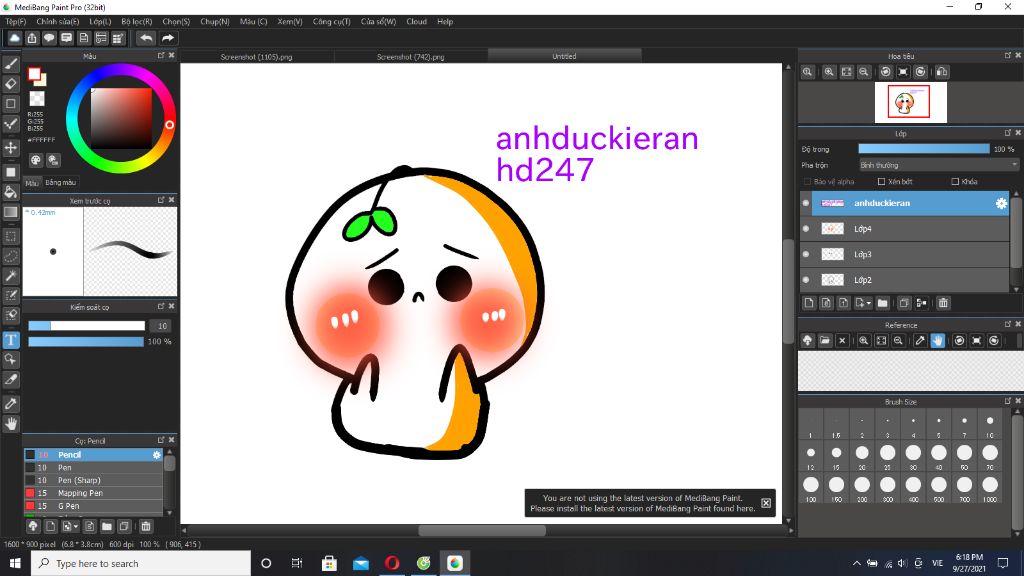Open the Pha trộn blend mode dropdown
The height and width of the screenshot is (576, 1024).
click(939, 165)
